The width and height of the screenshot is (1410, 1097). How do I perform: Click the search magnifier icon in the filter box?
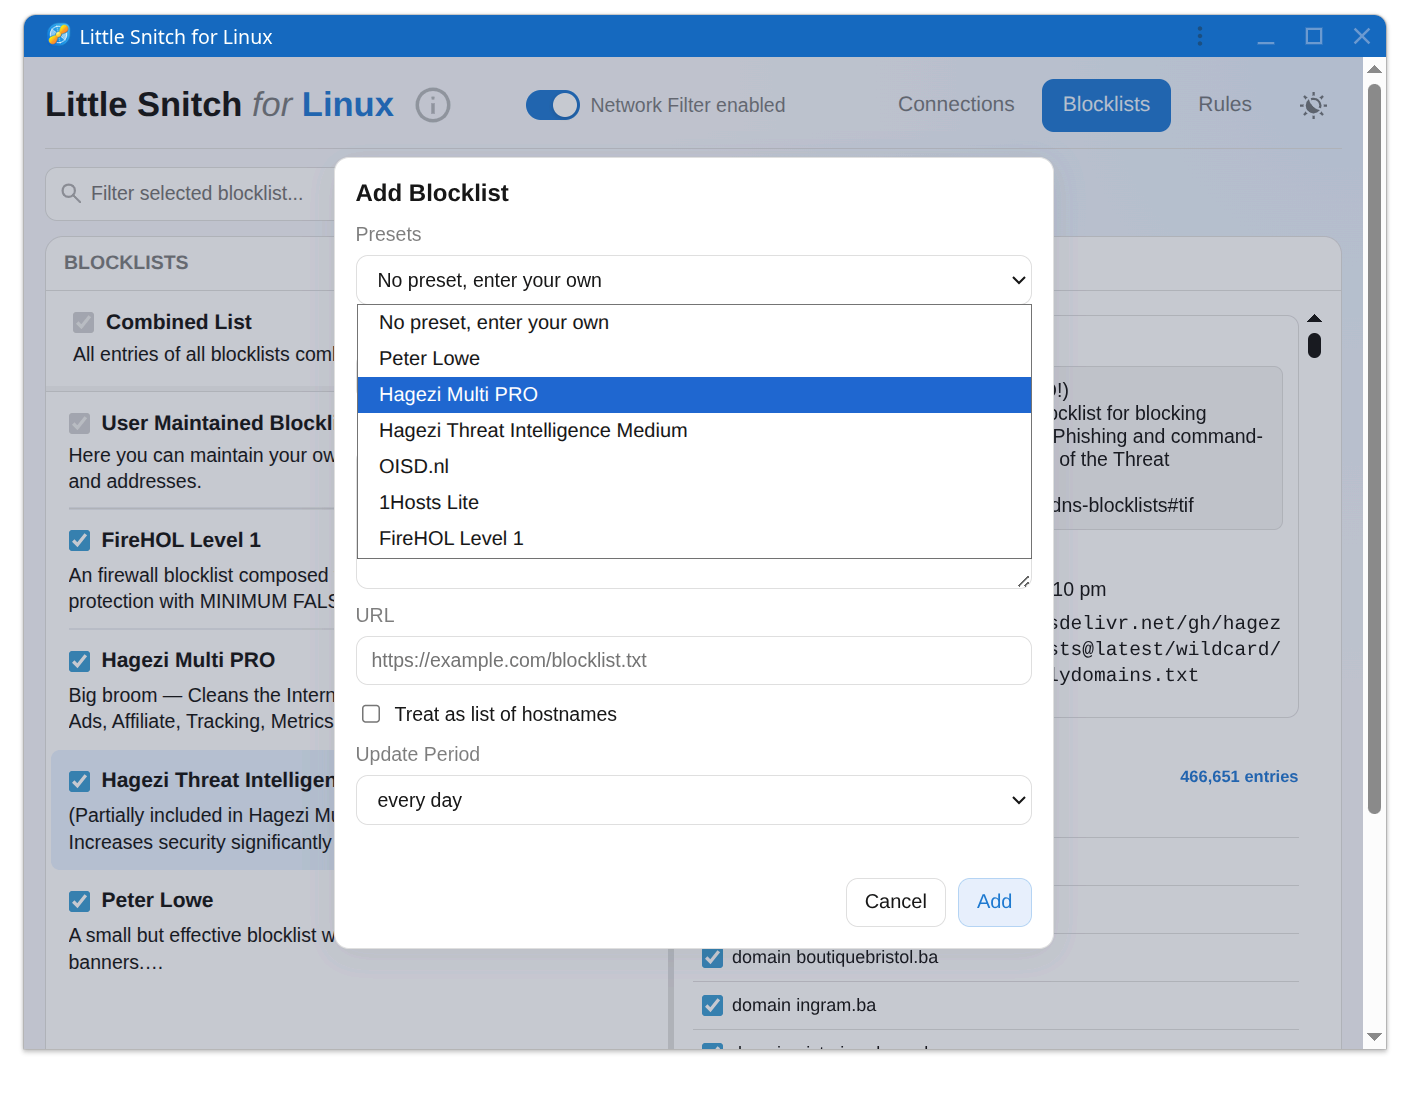click(71, 193)
